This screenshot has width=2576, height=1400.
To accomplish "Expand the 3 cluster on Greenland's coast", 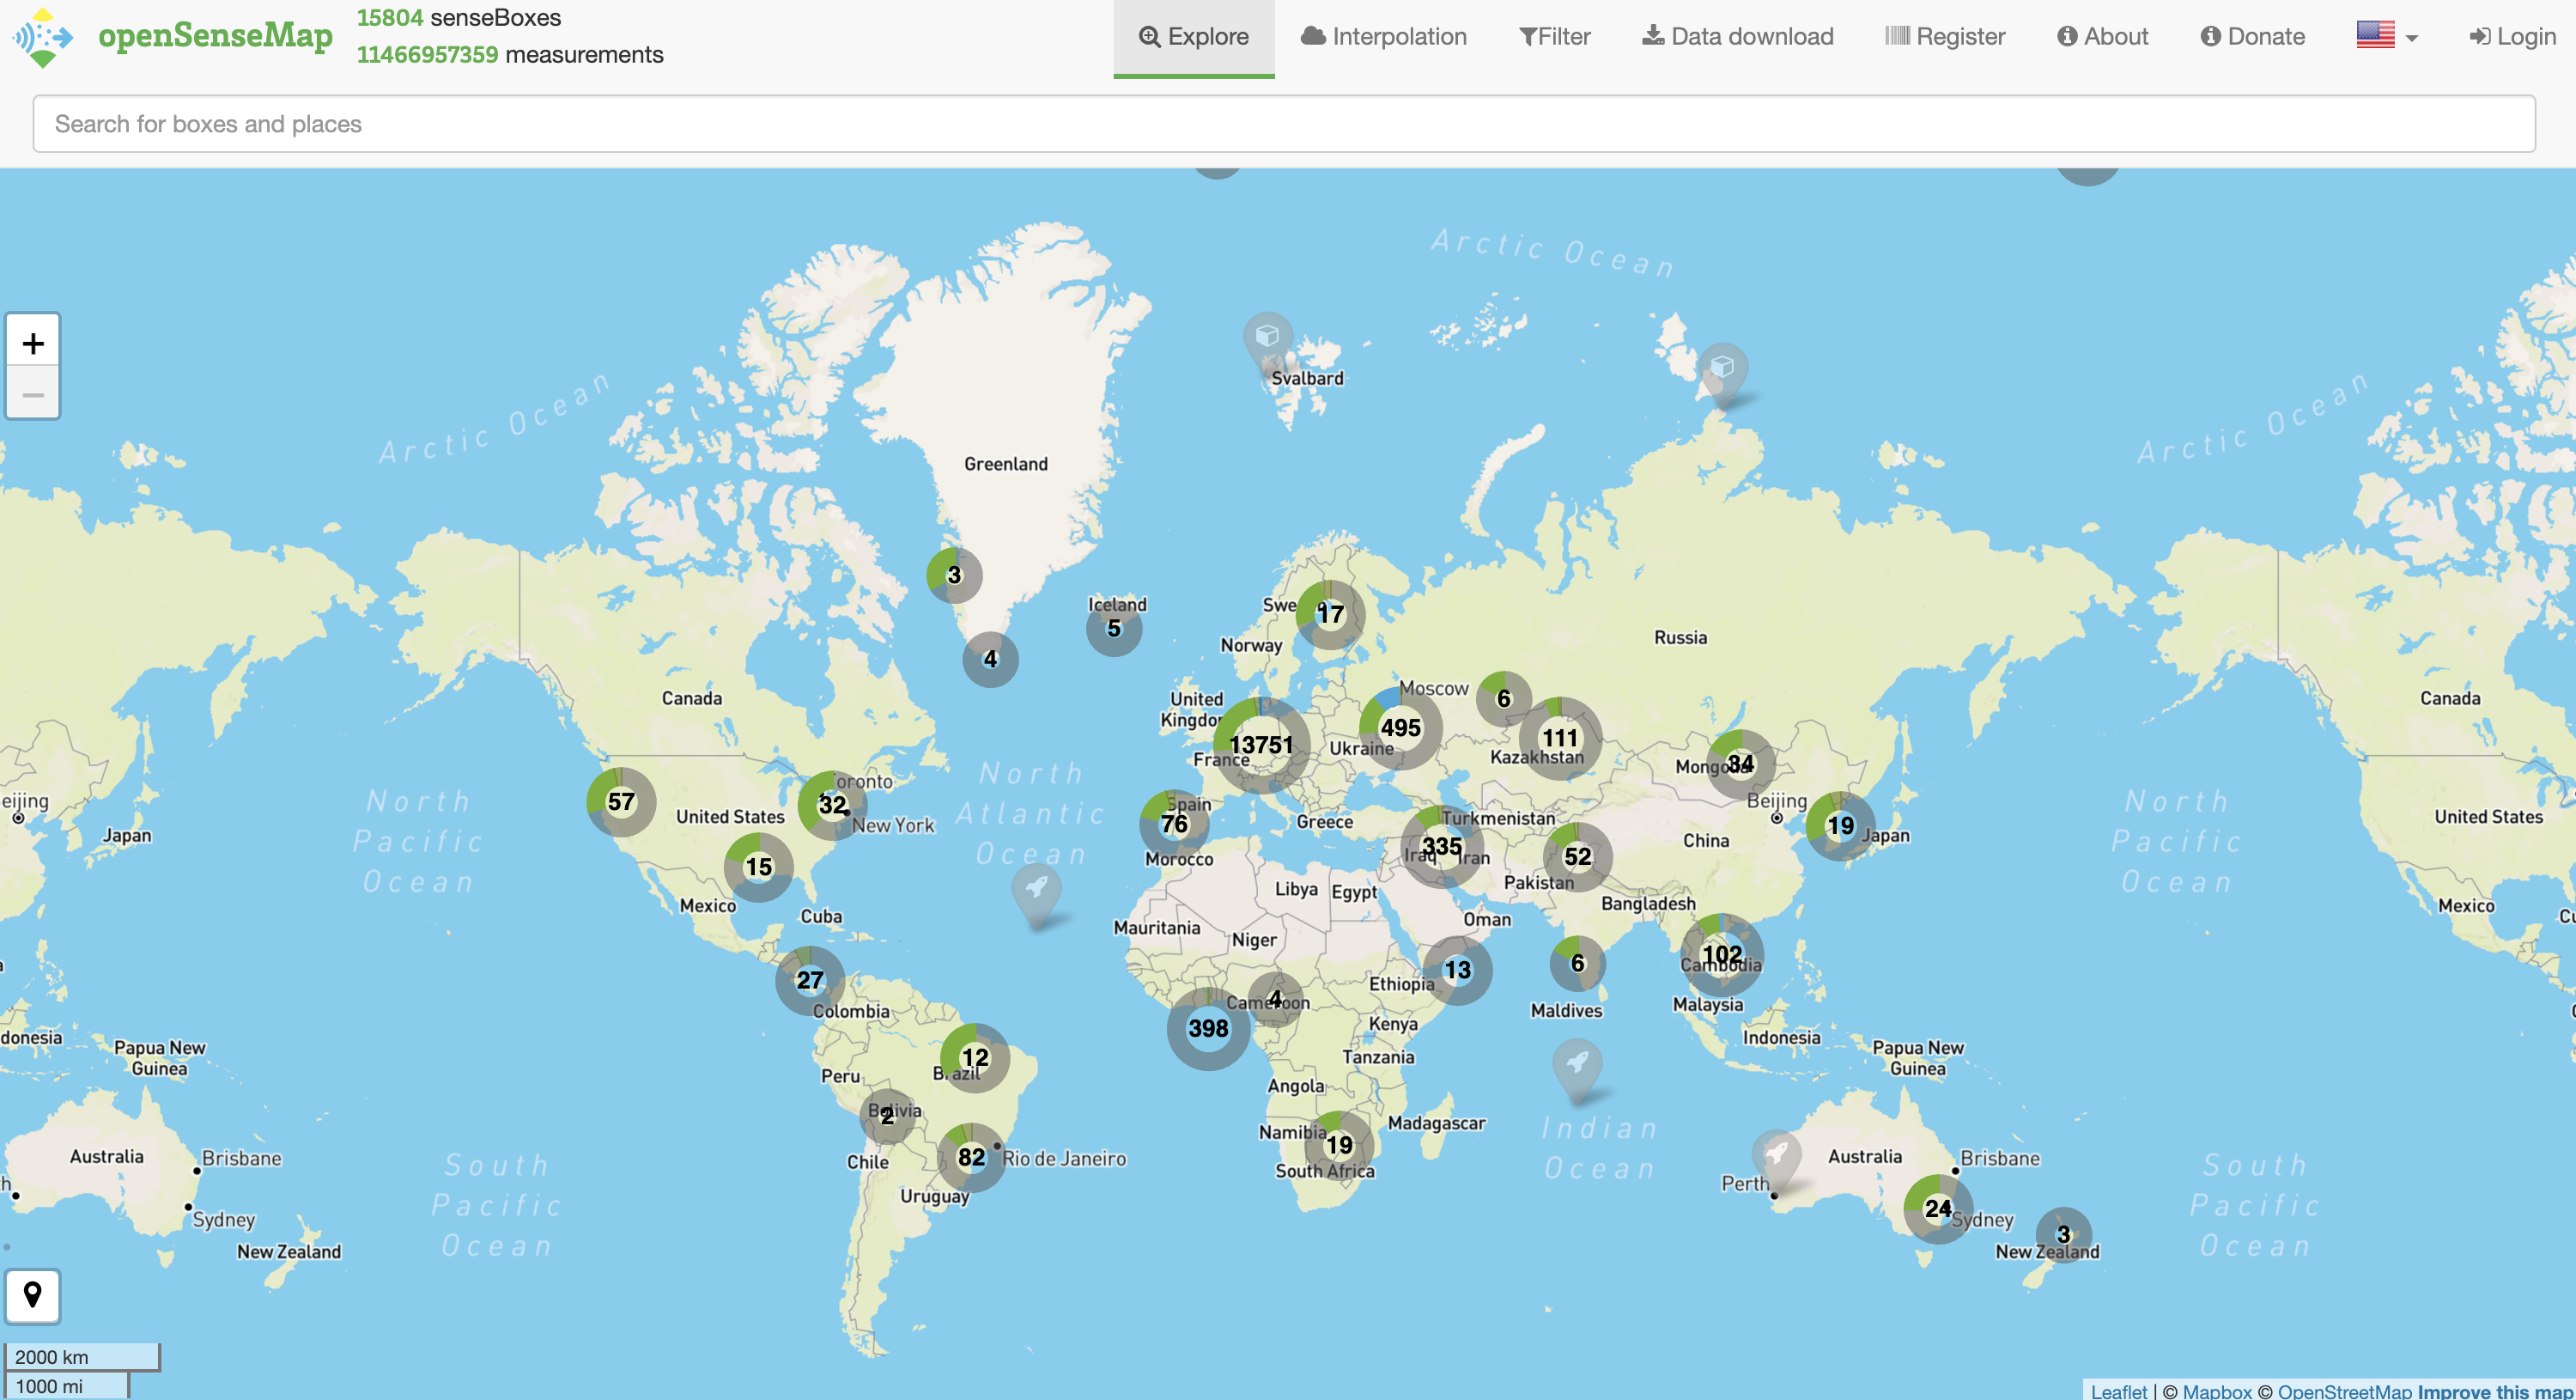I will click(x=954, y=575).
